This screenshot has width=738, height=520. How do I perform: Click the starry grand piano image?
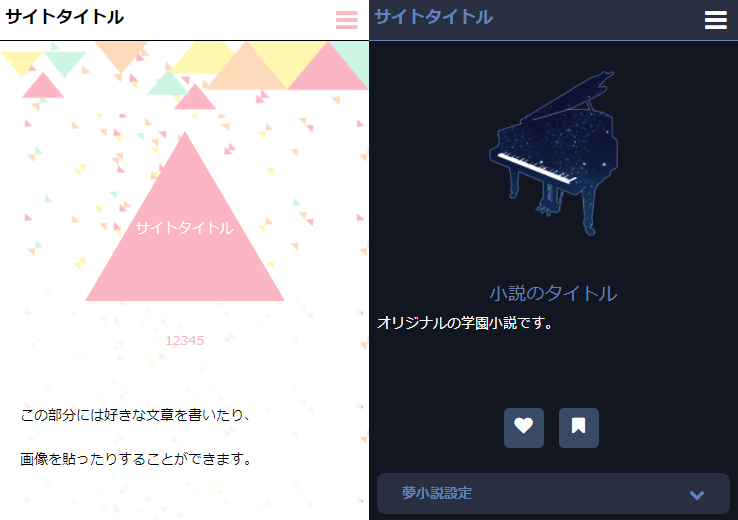coord(554,153)
